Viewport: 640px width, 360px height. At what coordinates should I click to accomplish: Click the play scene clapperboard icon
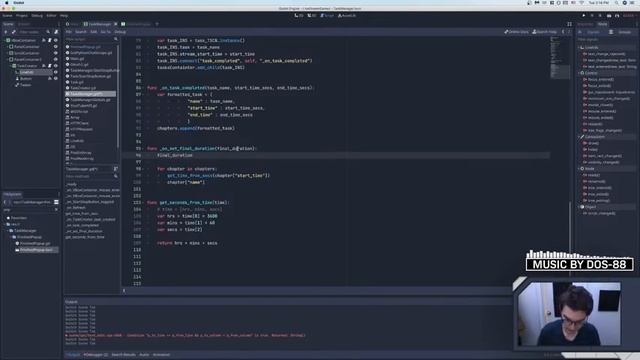click(609, 16)
